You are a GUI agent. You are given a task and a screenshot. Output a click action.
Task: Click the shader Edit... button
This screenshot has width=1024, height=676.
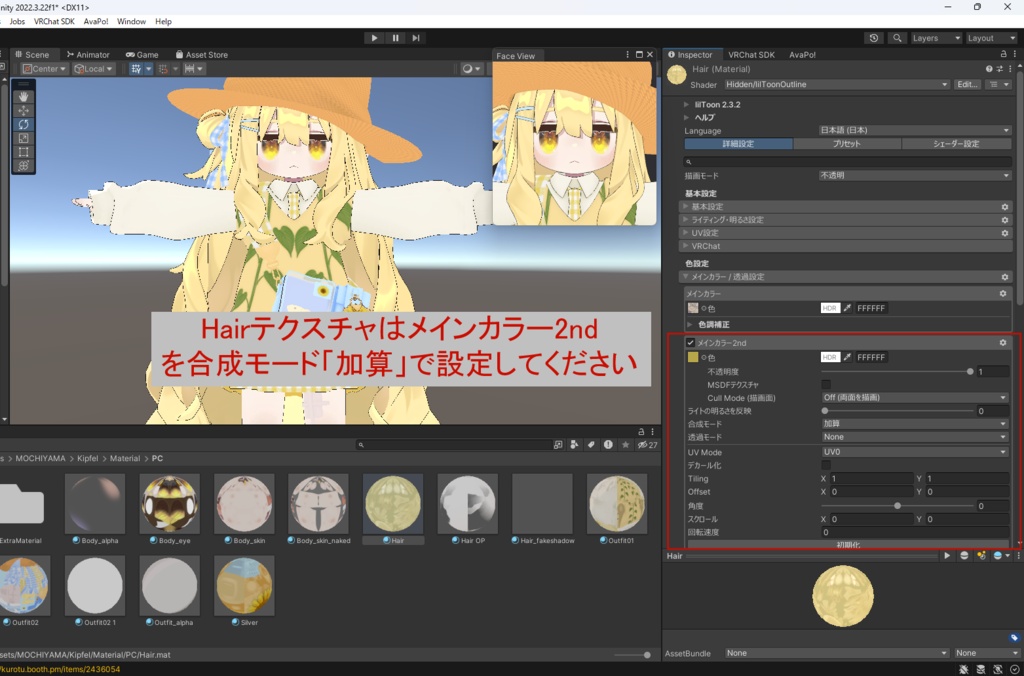pos(967,84)
